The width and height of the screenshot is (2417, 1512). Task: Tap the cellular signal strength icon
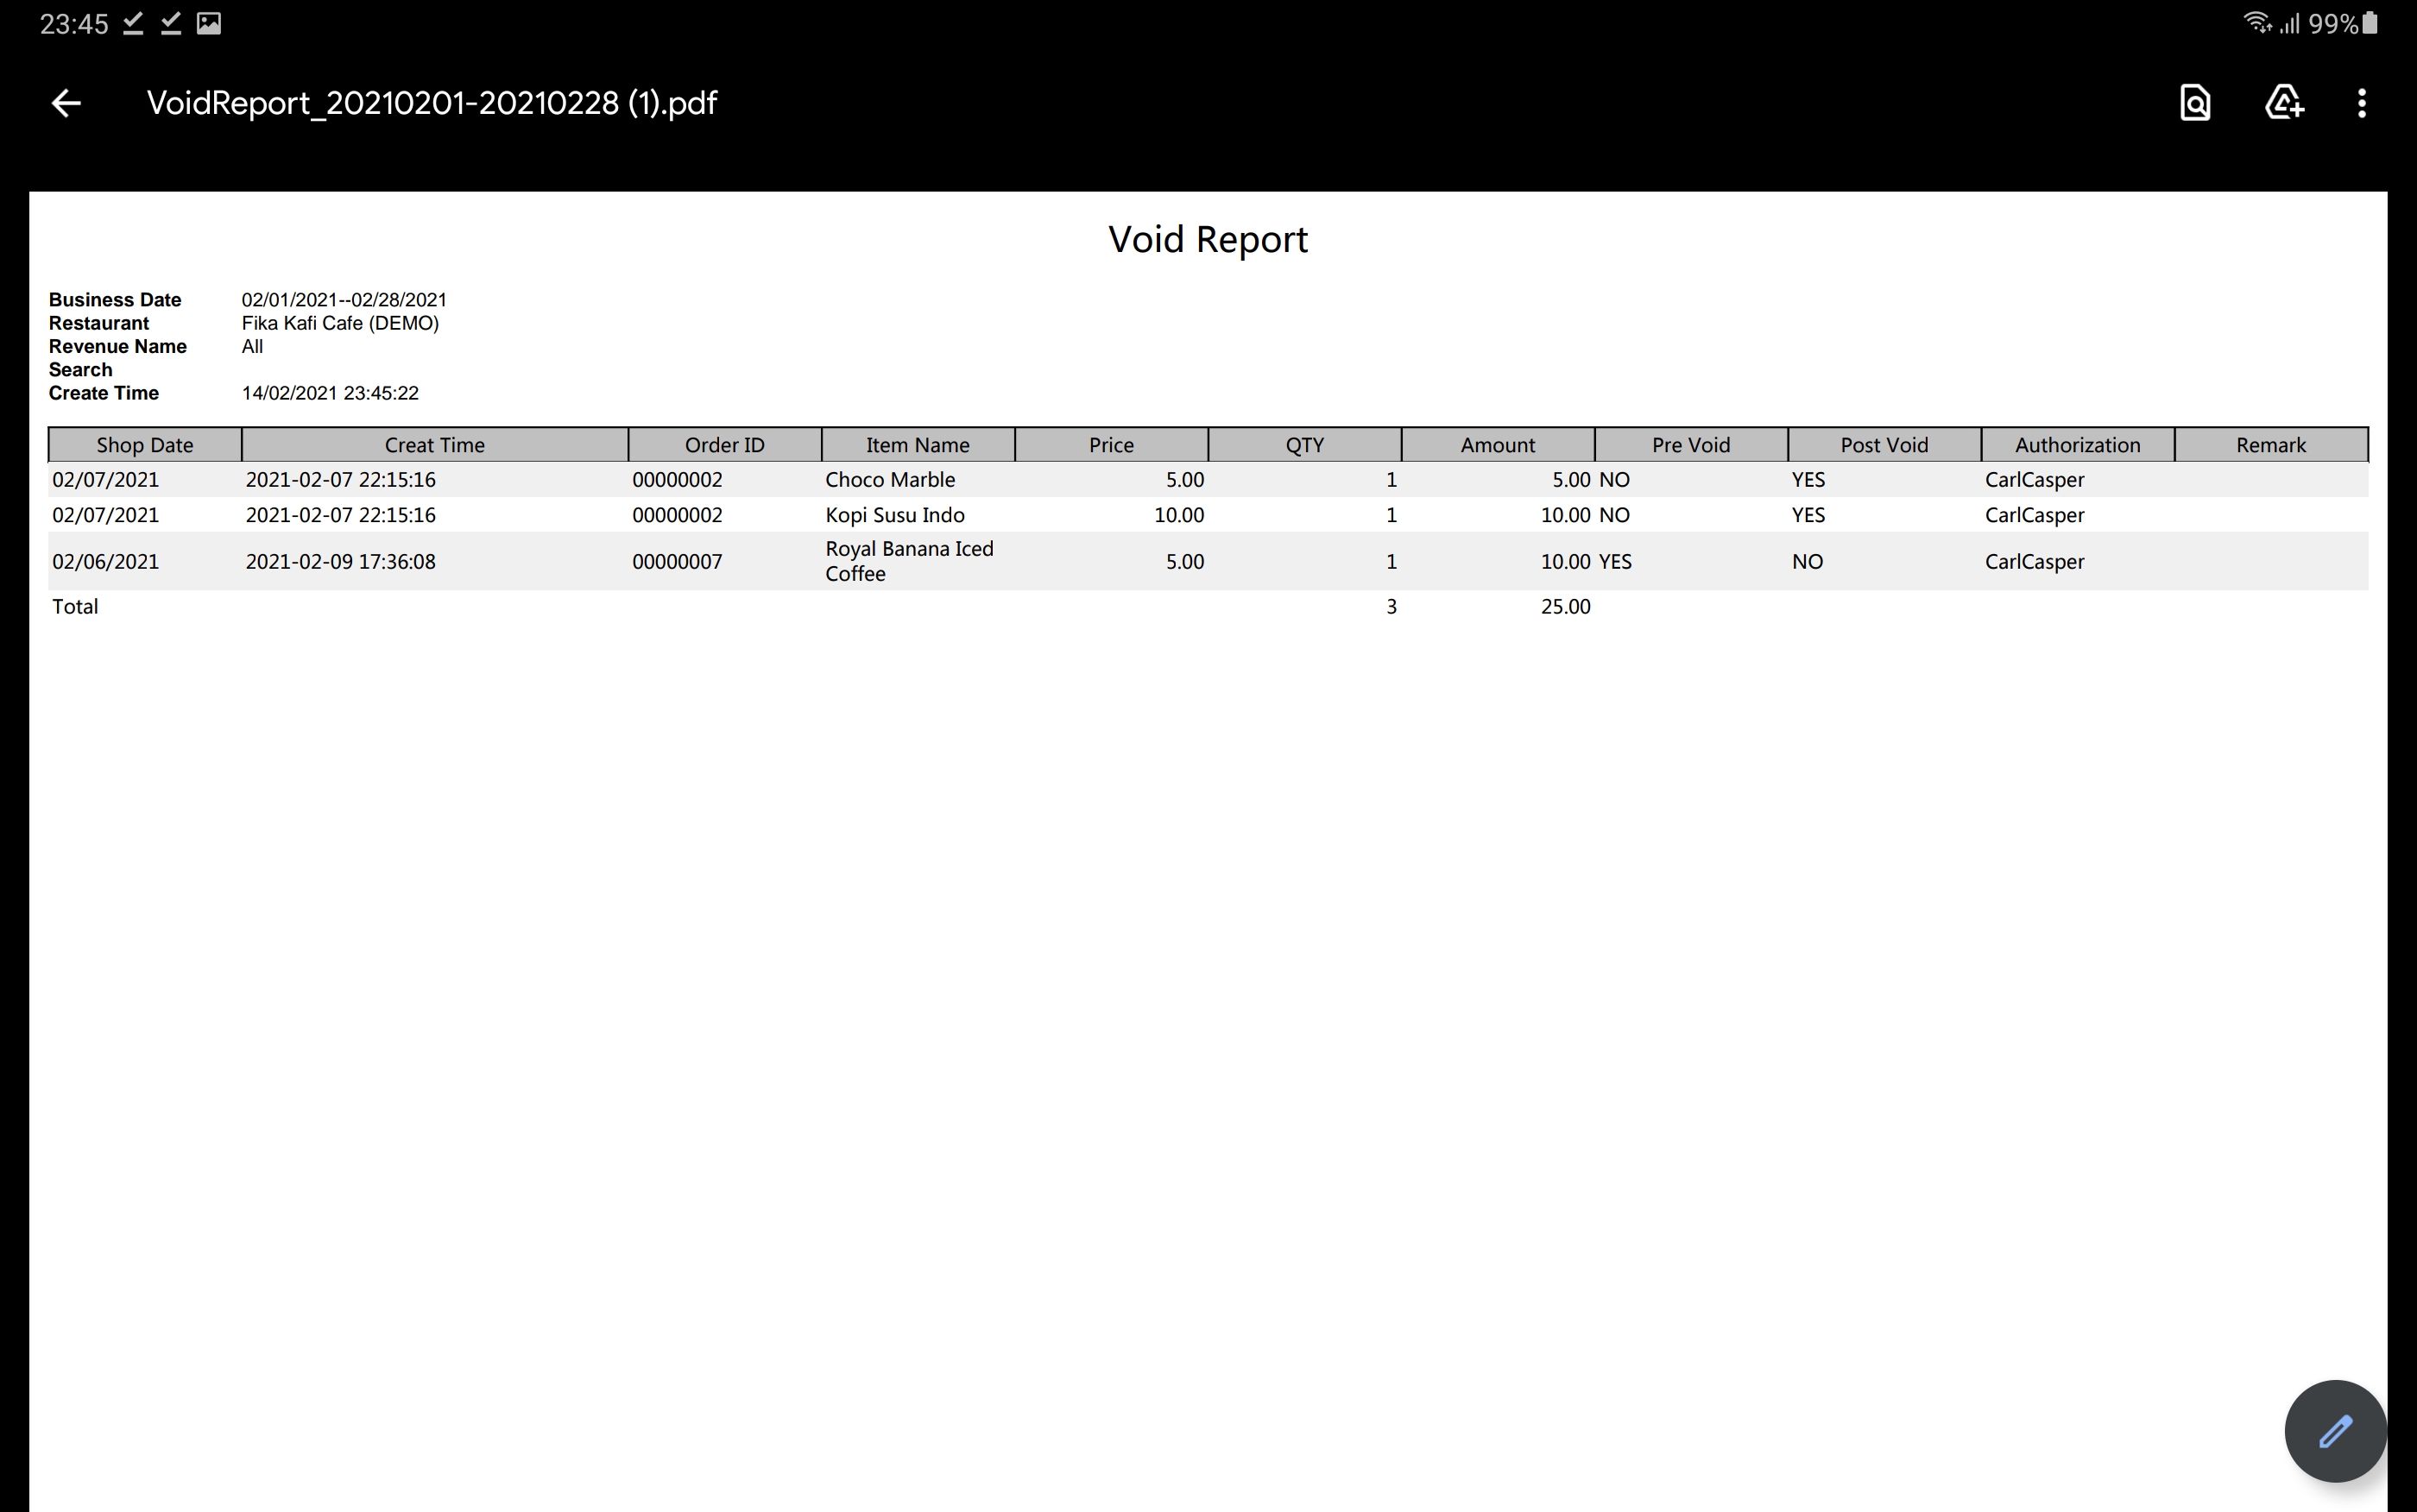tap(2289, 23)
